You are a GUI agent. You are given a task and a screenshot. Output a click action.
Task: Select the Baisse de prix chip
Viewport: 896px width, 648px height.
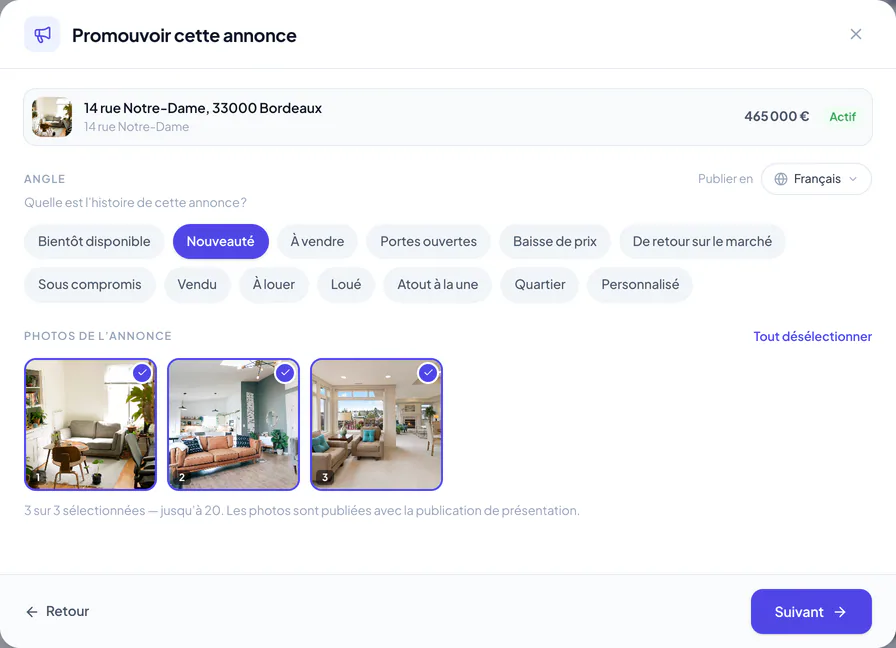(555, 241)
